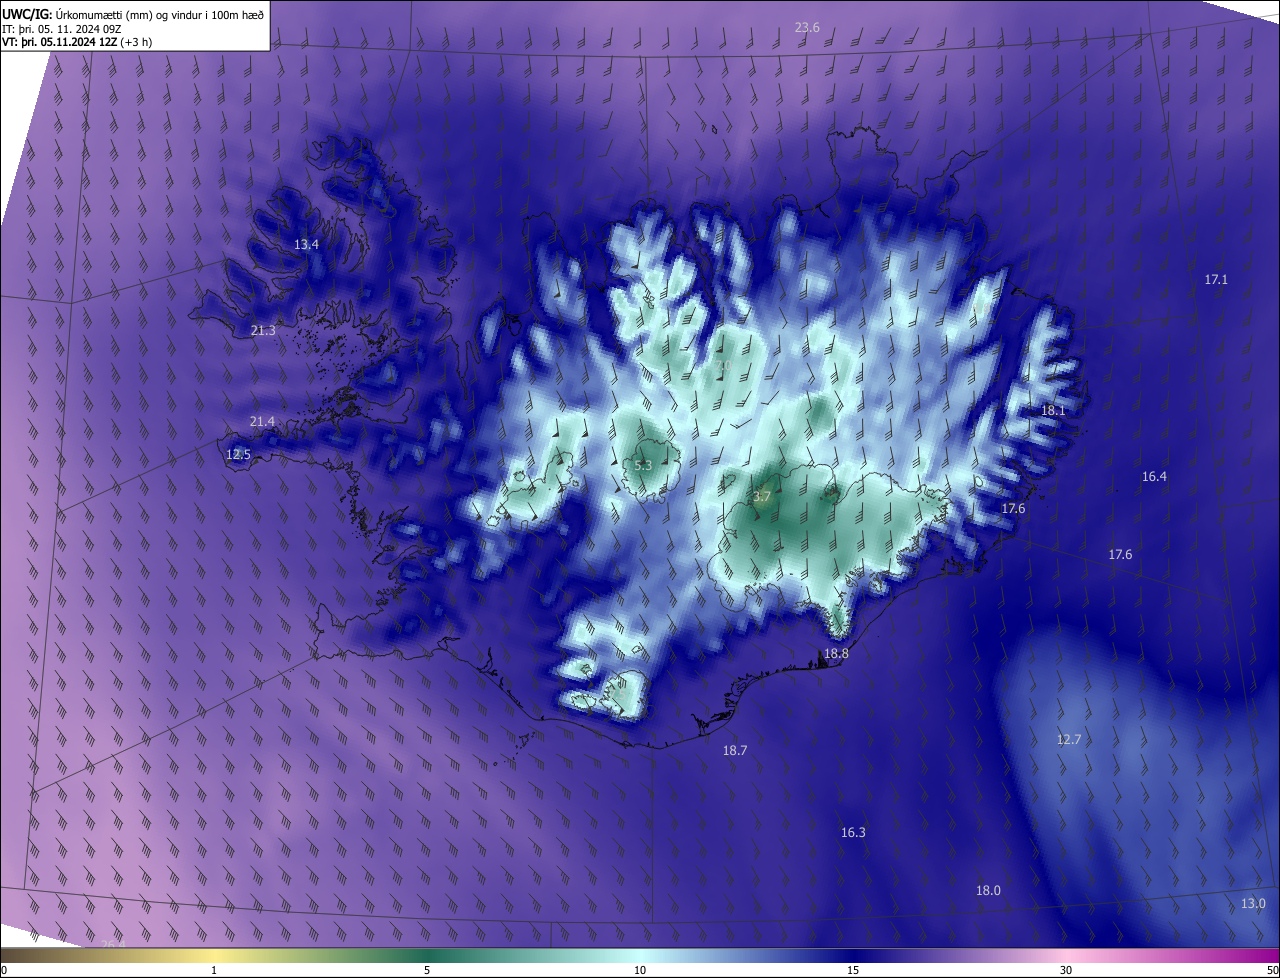Click the 23.6 value at the map top
This screenshot has width=1280, height=978.
click(807, 27)
